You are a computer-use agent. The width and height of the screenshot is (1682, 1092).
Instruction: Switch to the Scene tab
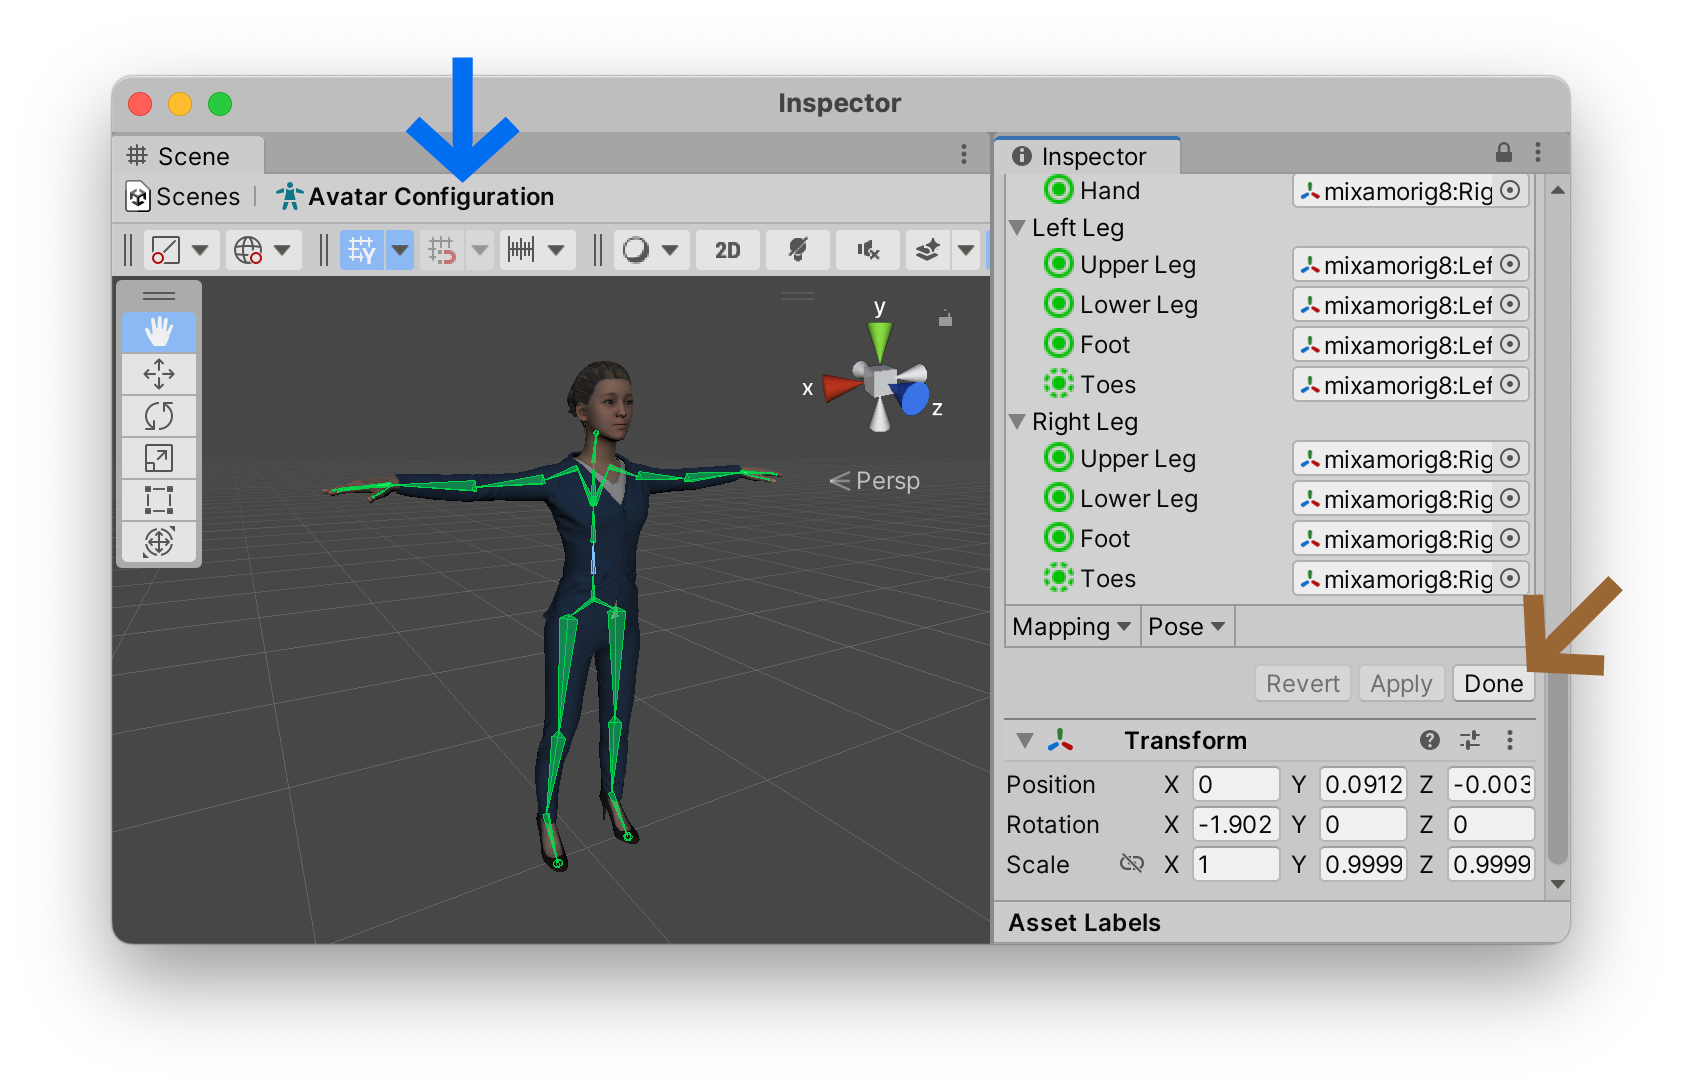point(187,157)
